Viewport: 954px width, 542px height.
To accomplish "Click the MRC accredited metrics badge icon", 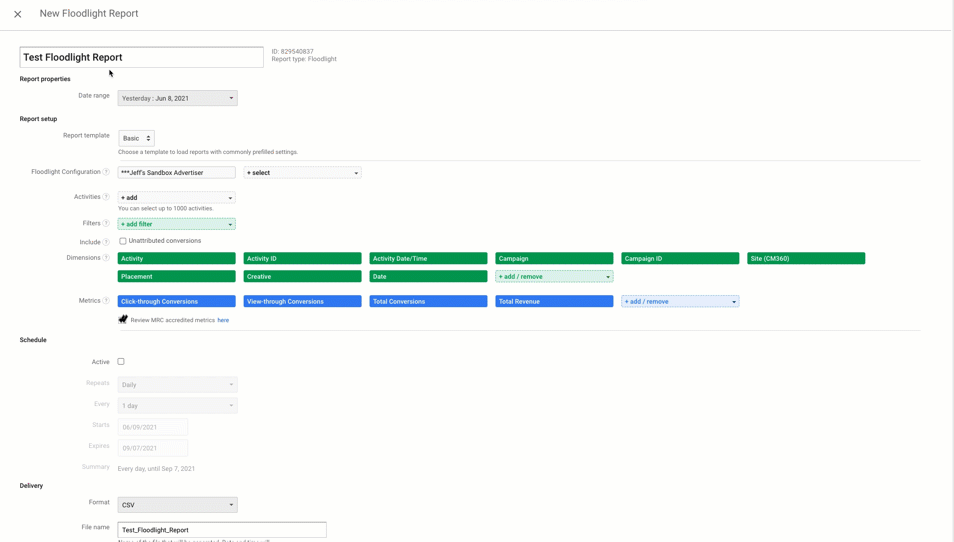I will click(123, 319).
